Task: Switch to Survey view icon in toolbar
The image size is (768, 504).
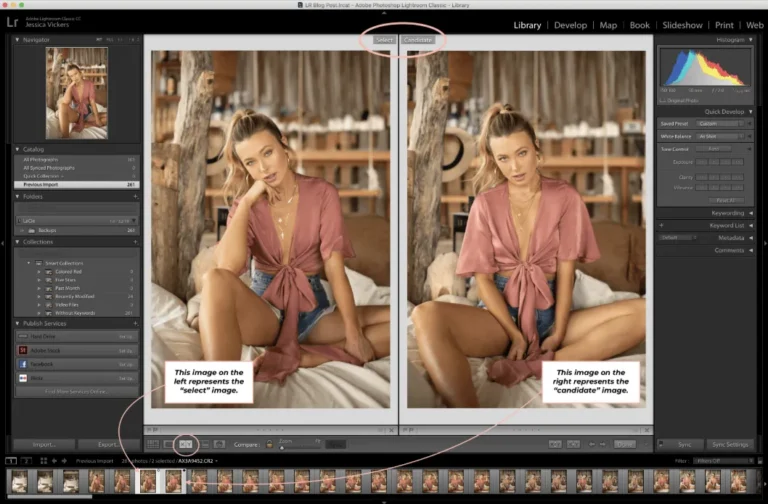Action: [205, 444]
